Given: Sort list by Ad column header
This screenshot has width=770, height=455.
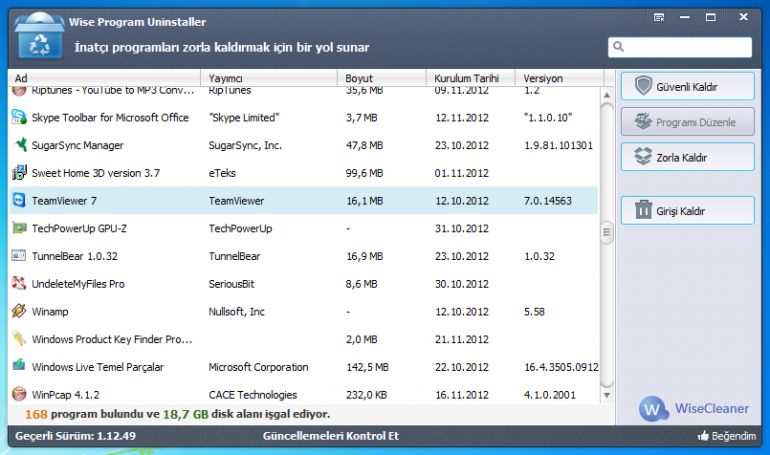Looking at the screenshot, I should 104,78.
